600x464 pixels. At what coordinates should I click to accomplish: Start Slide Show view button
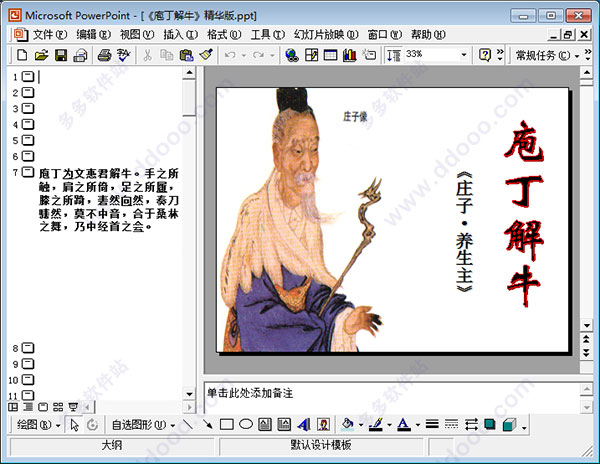73,407
